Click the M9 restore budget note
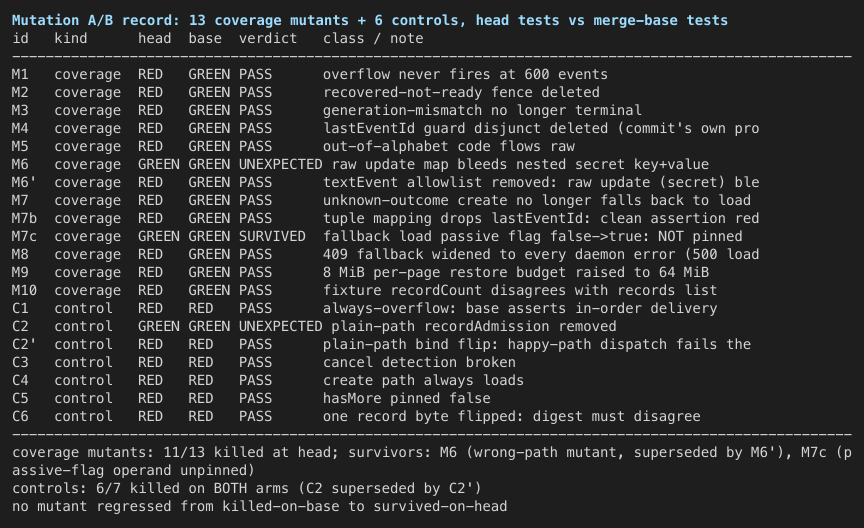The height and width of the screenshot is (528, 864). 516,272
